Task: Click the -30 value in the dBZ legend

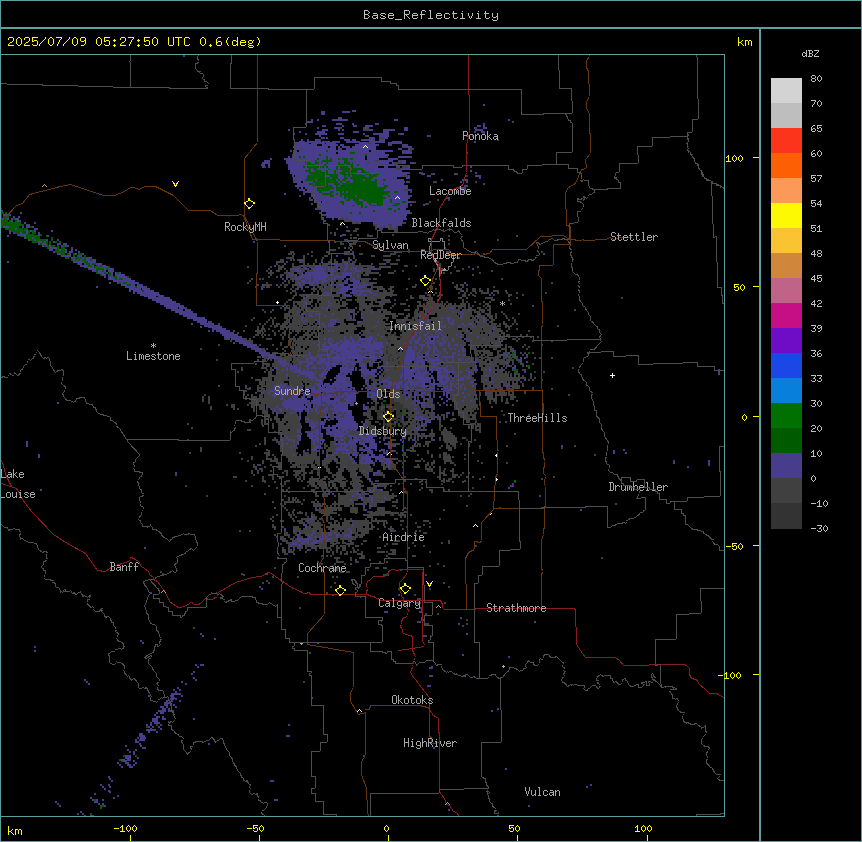Action: click(819, 528)
